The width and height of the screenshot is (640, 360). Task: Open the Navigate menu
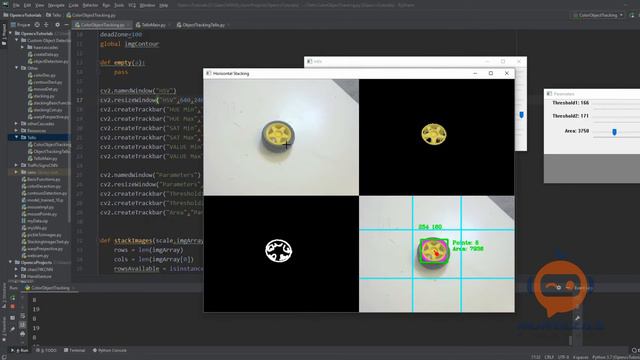point(56,5)
